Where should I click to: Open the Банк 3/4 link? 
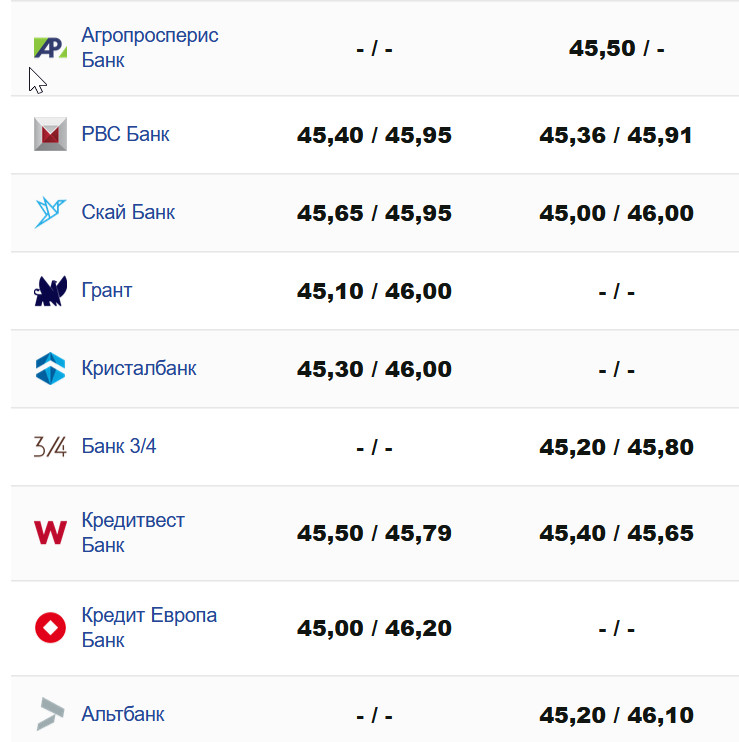(x=119, y=446)
